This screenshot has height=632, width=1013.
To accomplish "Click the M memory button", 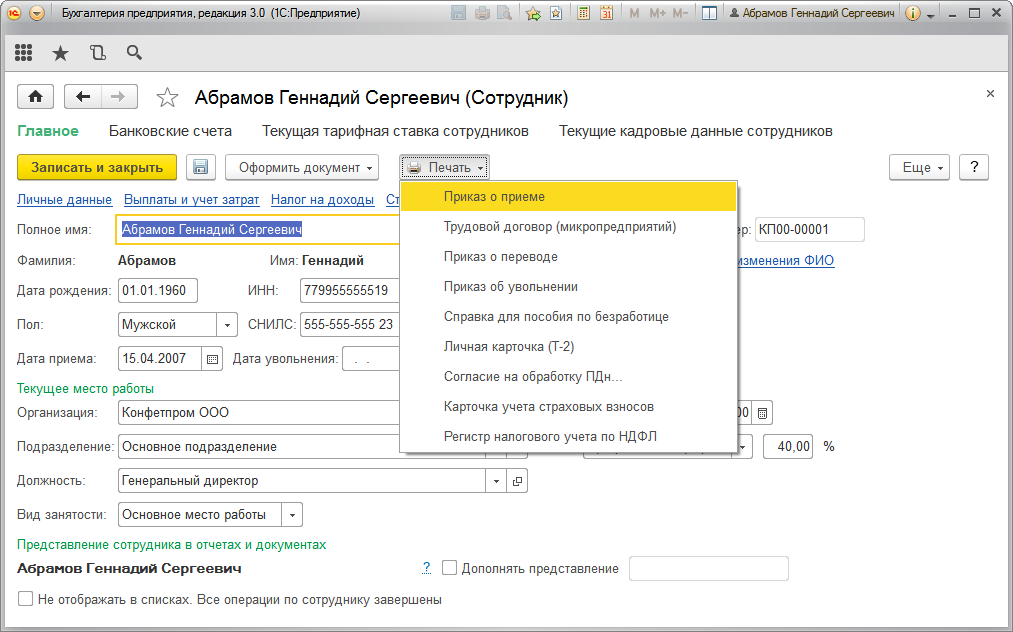I will [634, 13].
